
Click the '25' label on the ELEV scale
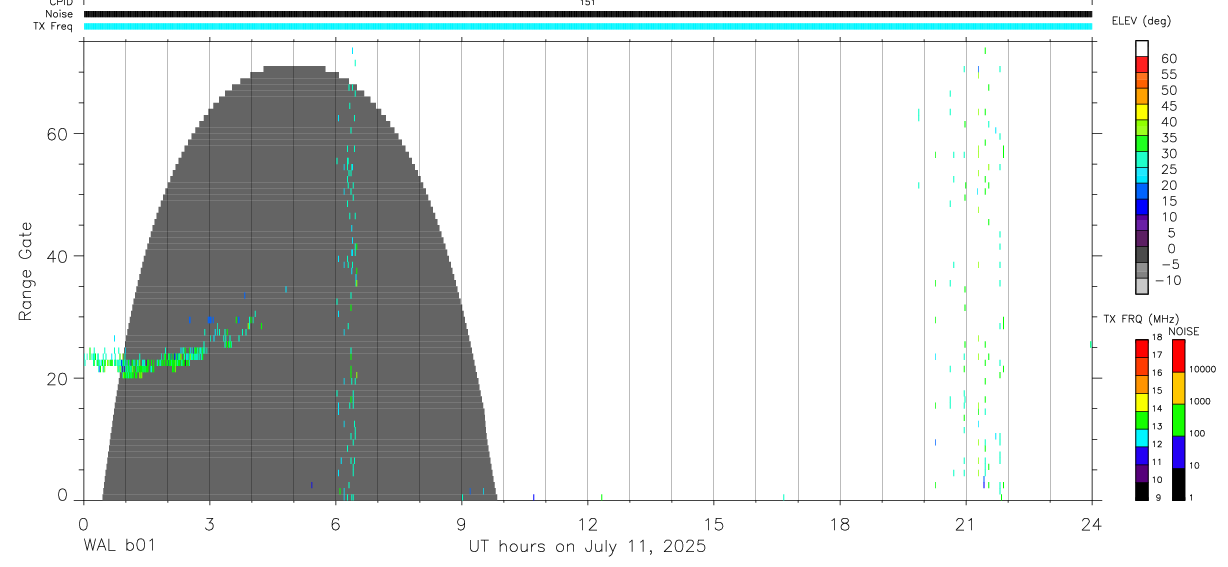(1168, 169)
